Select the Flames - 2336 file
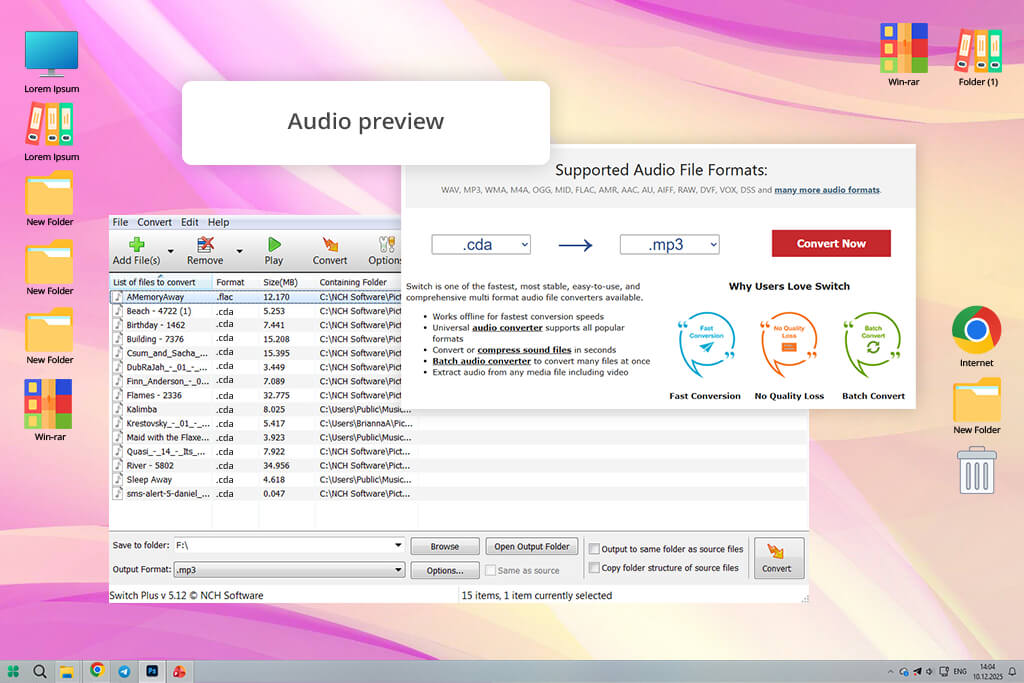This screenshot has width=1024, height=683. (x=255, y=395)
